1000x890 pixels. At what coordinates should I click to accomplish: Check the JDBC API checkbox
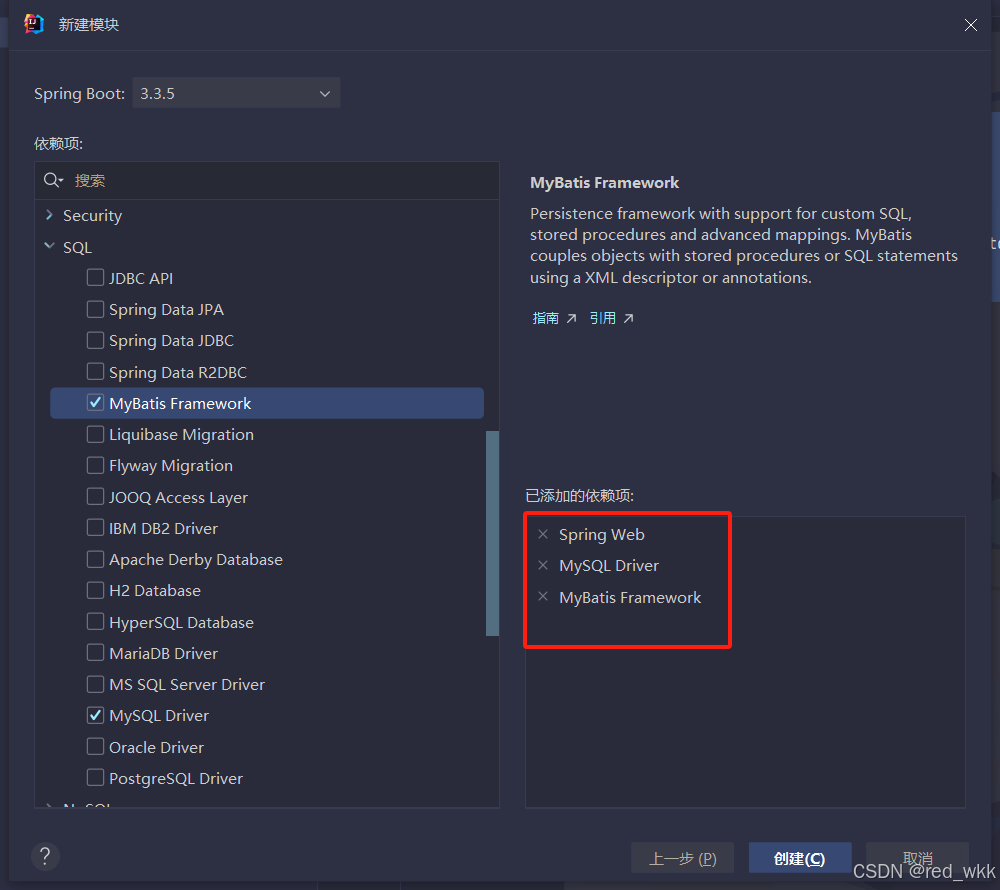point(95,277)
